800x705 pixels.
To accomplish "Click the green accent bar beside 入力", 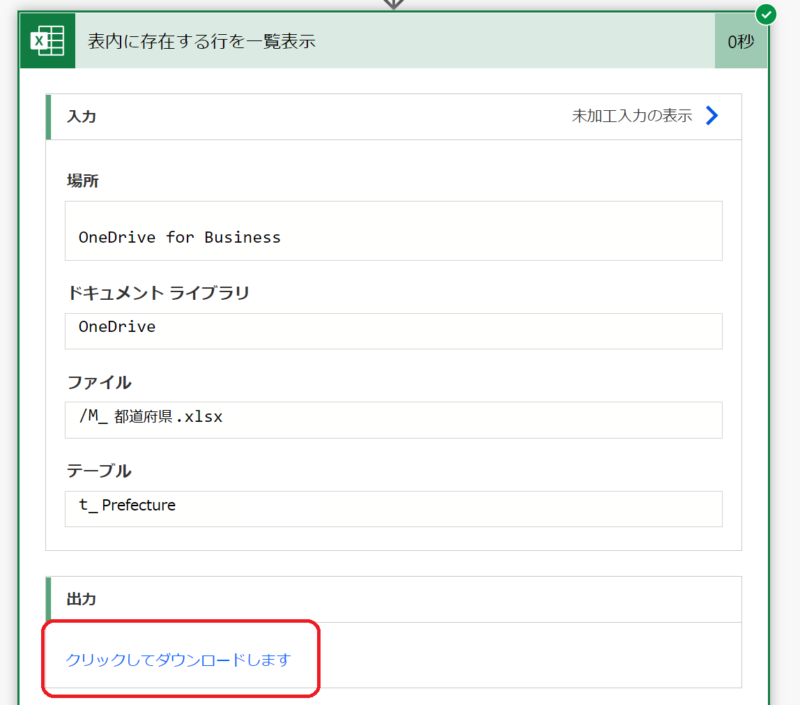I will [x=48, y=117].
